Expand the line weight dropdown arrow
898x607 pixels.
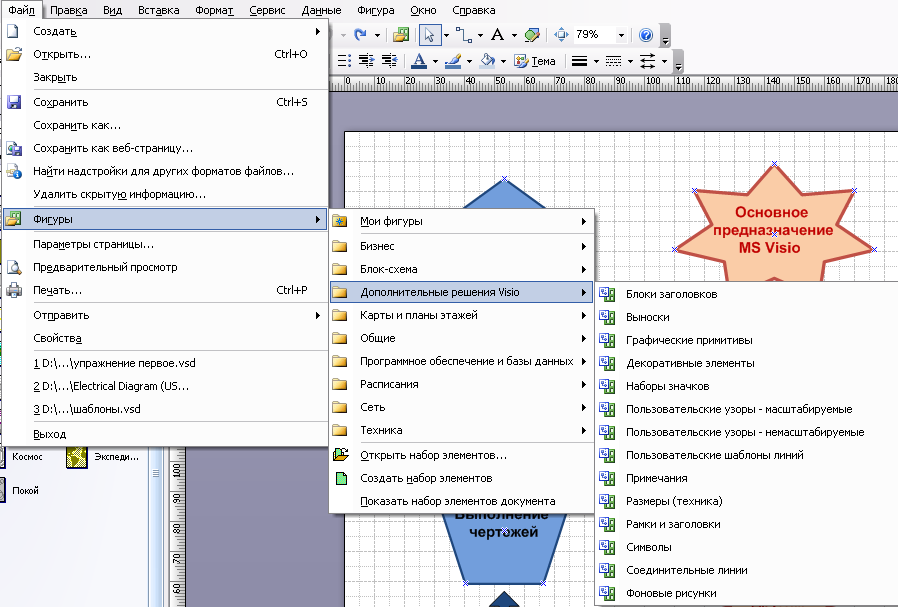pyautogui.click(x=596, y=61)
